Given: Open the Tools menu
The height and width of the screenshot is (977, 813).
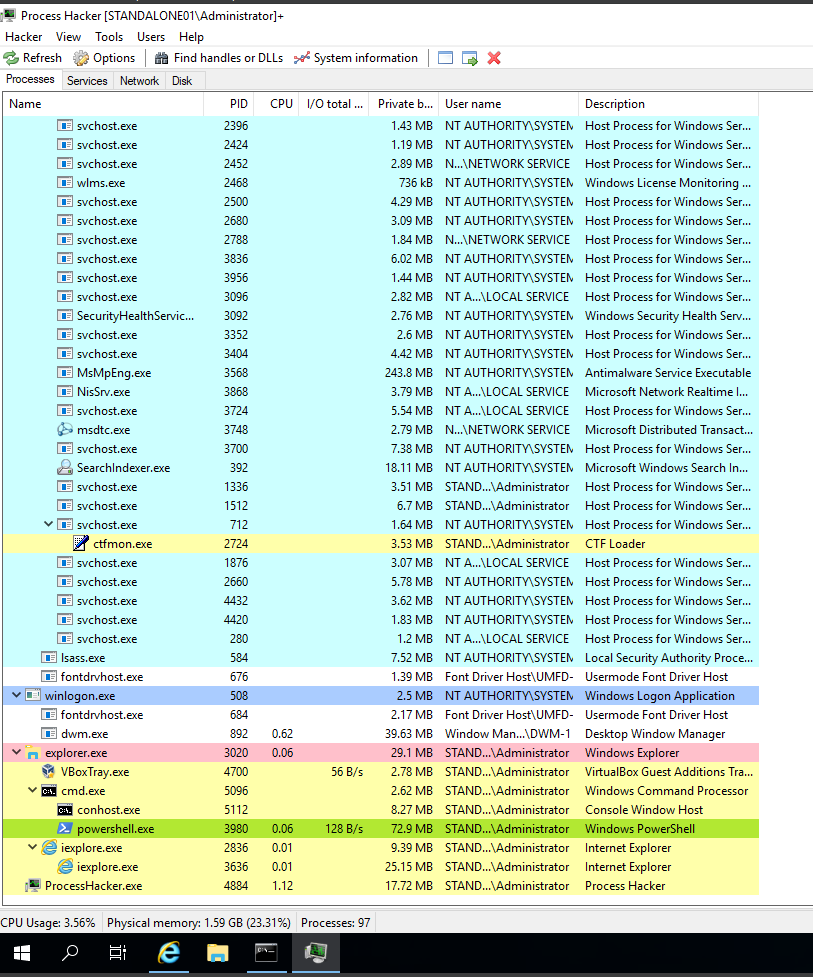Looking at the screenshot, I should [111, 36].
